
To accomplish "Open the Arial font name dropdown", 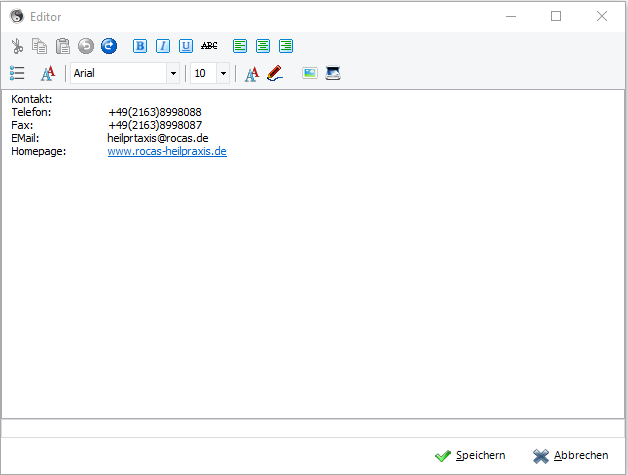I will tap(173, 73).
